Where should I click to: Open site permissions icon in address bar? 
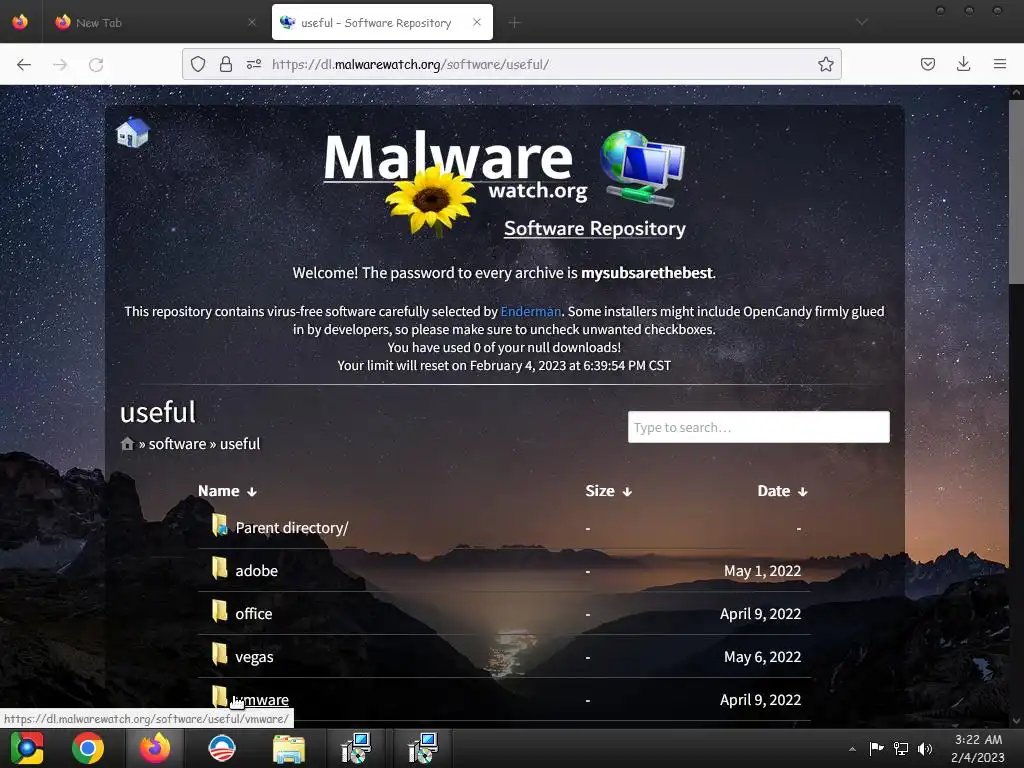pyautogui.click(x=254, y=64)
